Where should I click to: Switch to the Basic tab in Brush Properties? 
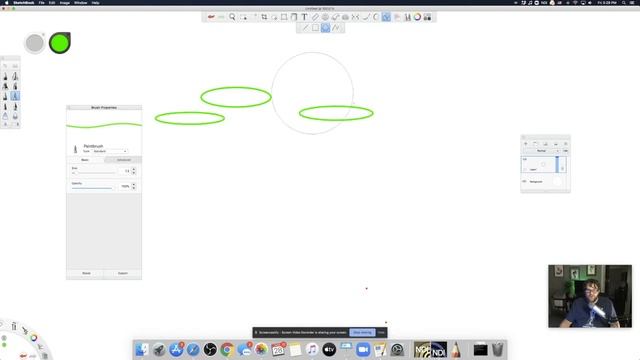point(85,160)
